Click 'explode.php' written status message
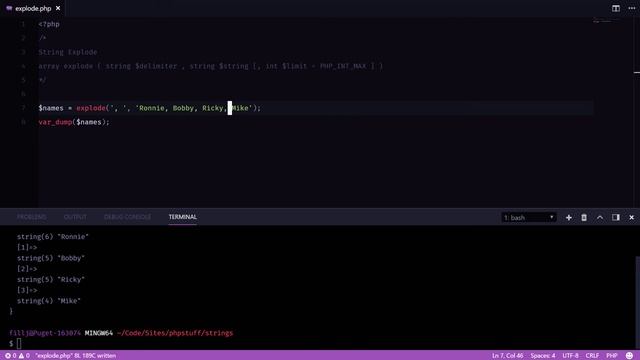The width and height of the screenshot is (640, 360). coord(76,356)
